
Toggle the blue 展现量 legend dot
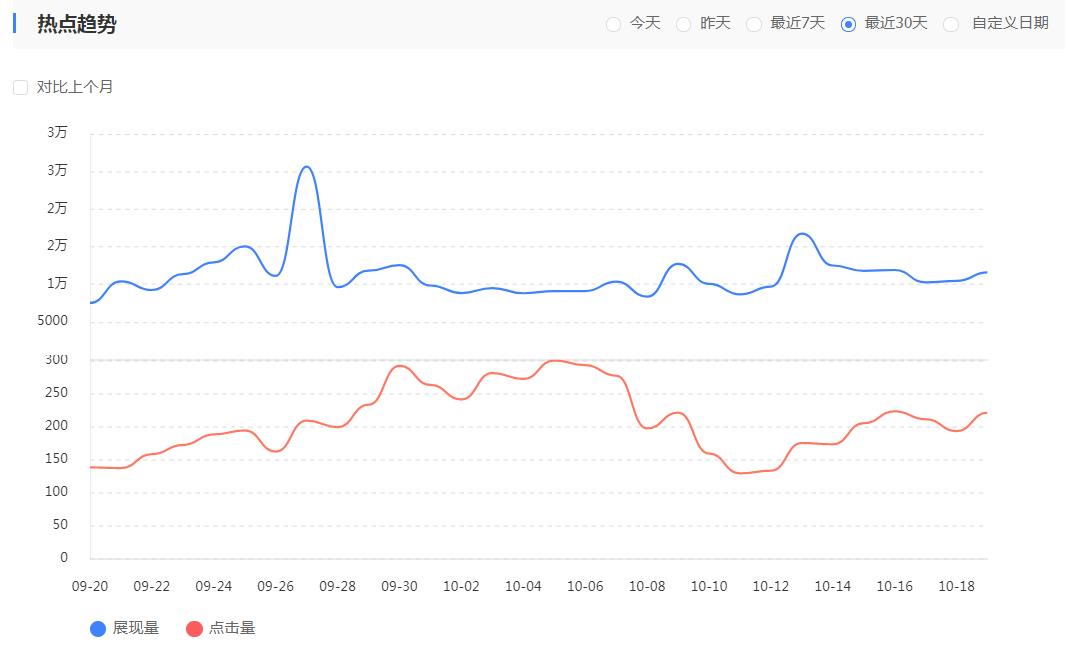click(x=98, y=629)
